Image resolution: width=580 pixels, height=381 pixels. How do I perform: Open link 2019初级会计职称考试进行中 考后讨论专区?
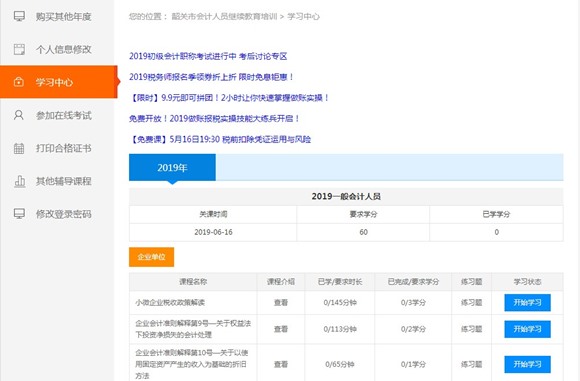[208, 56]
